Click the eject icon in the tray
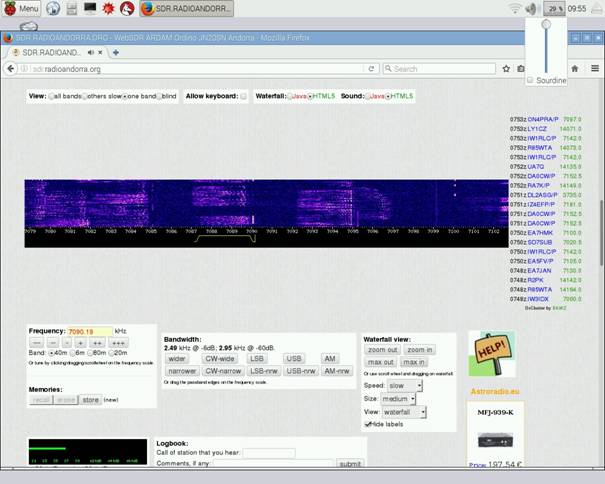This screenshot has height=484, width=605. click(597, 8)
